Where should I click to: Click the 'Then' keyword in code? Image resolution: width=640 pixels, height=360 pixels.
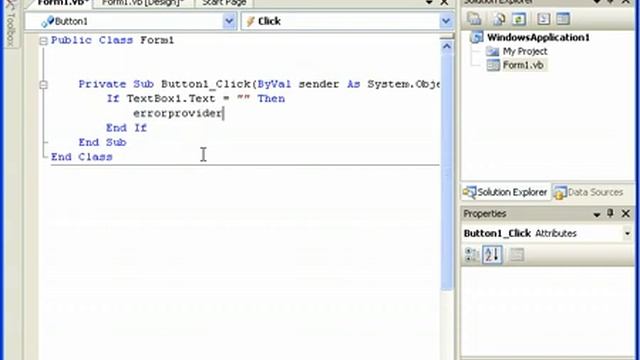[271, 98]
